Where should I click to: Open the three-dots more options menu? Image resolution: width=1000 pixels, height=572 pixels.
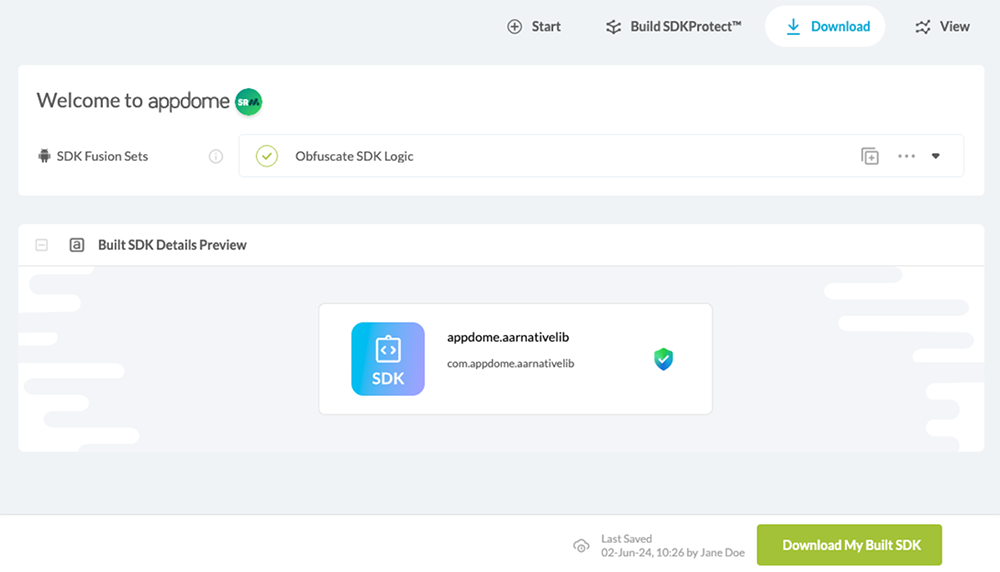906,156
